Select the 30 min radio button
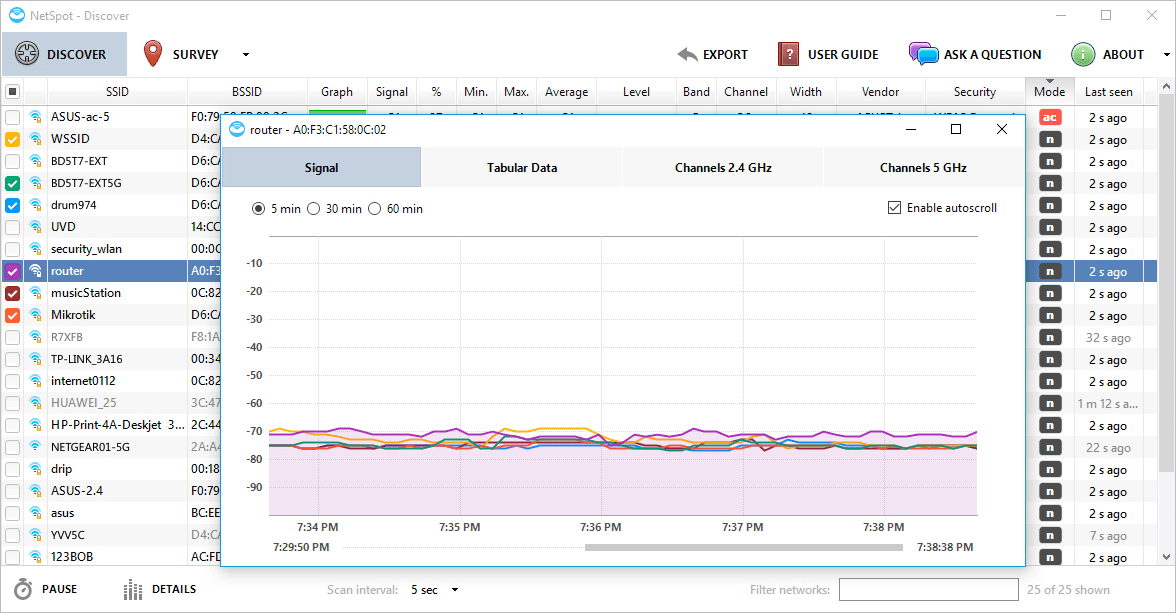 click(x=314, y=209)
